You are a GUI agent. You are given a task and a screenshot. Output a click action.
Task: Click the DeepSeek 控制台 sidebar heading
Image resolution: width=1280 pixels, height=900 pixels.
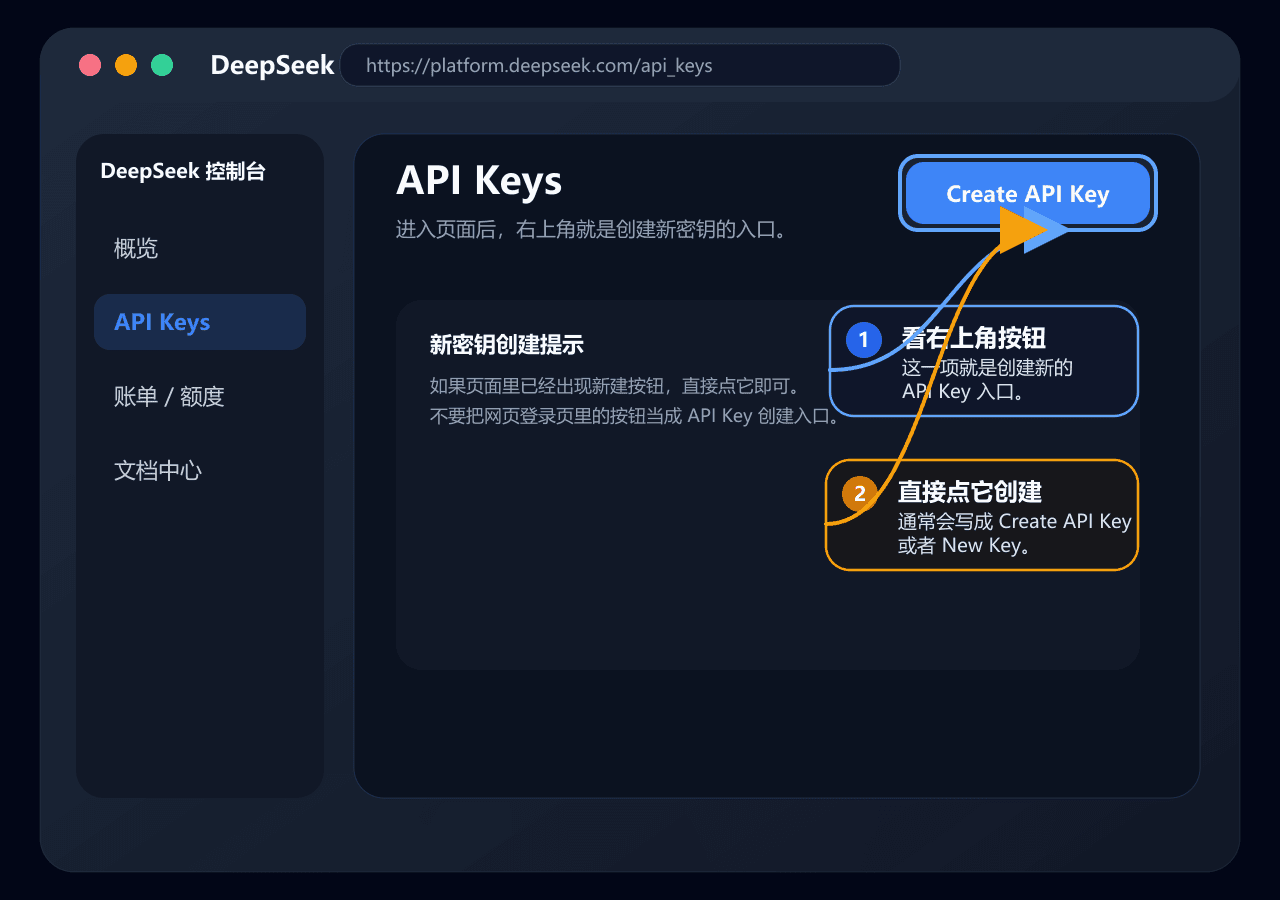tap(183, 171)
